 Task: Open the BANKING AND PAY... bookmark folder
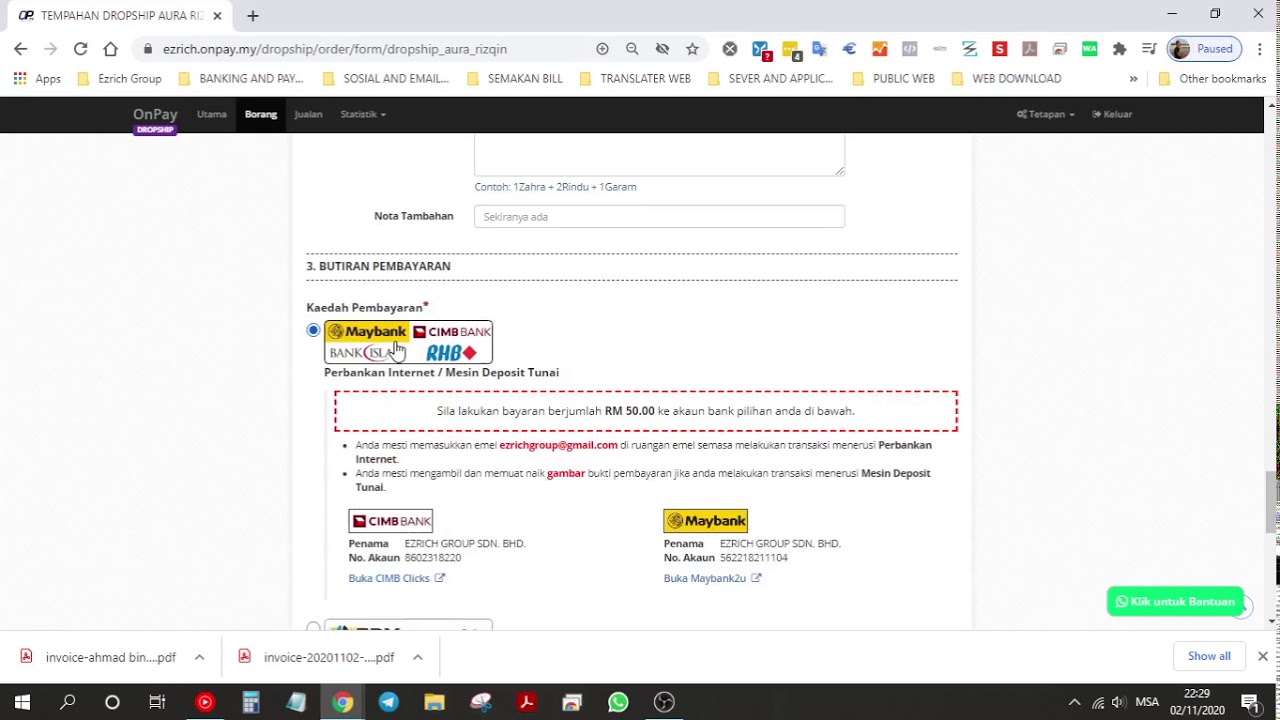240,78
